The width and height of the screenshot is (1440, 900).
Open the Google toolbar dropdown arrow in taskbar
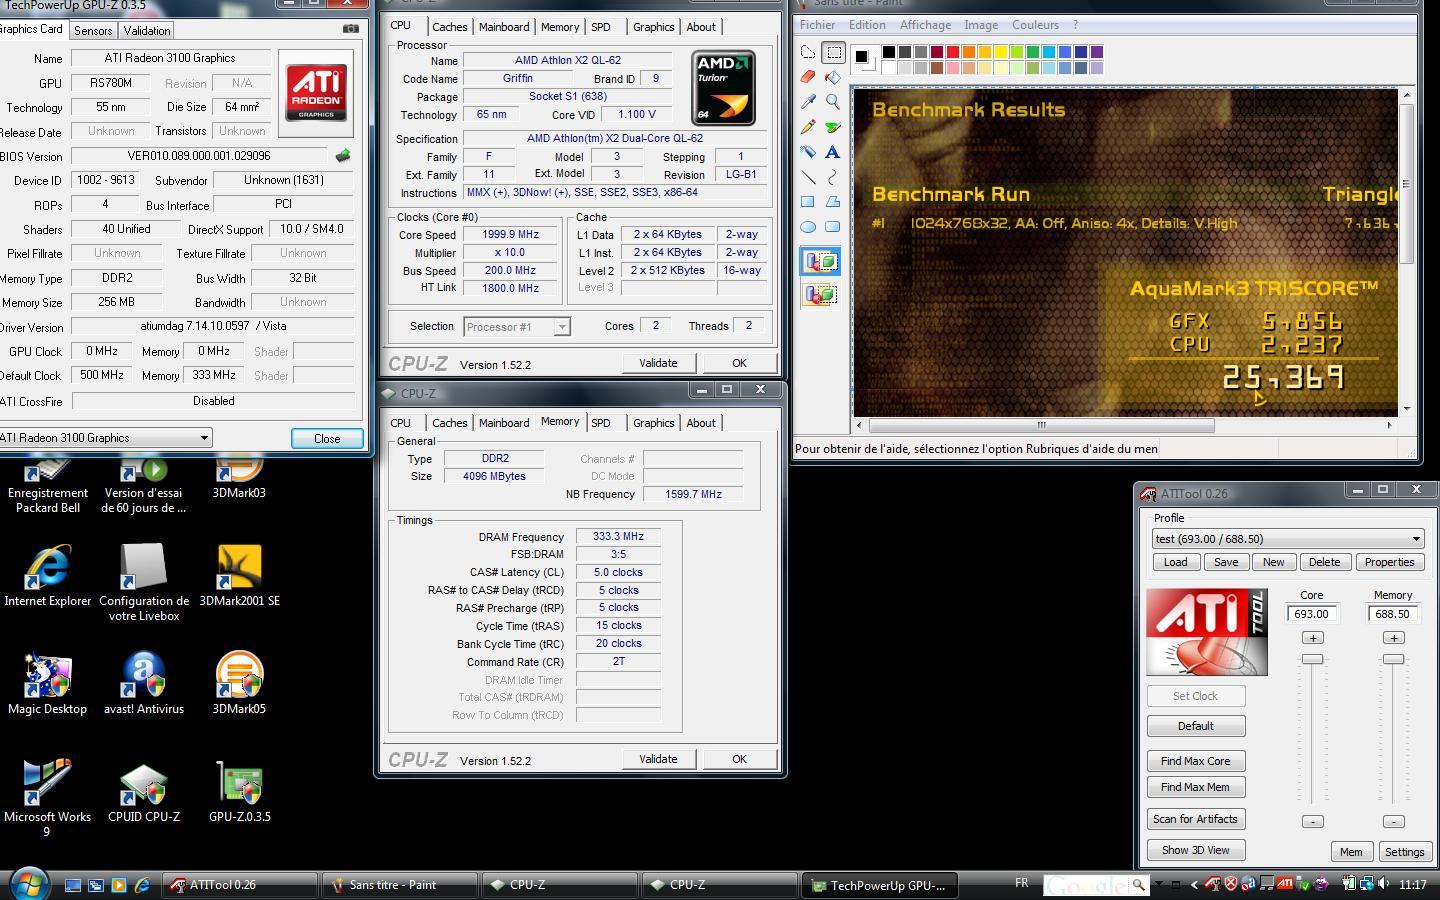[1158, 884]
